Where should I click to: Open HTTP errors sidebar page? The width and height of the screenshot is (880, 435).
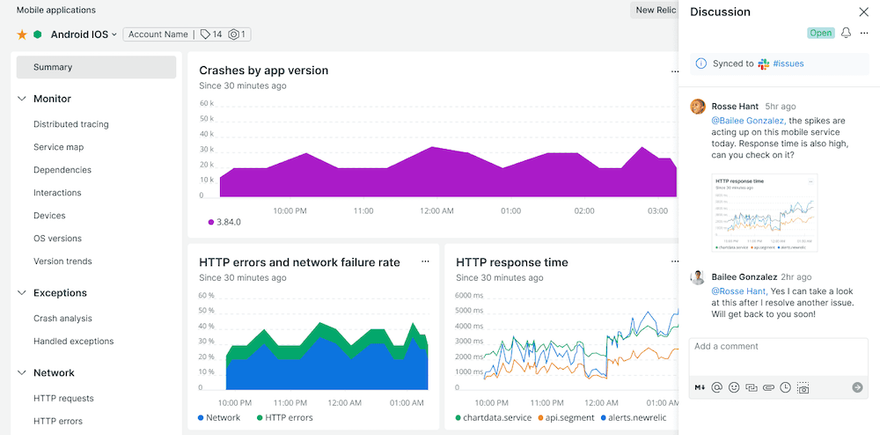coord(58,421)
